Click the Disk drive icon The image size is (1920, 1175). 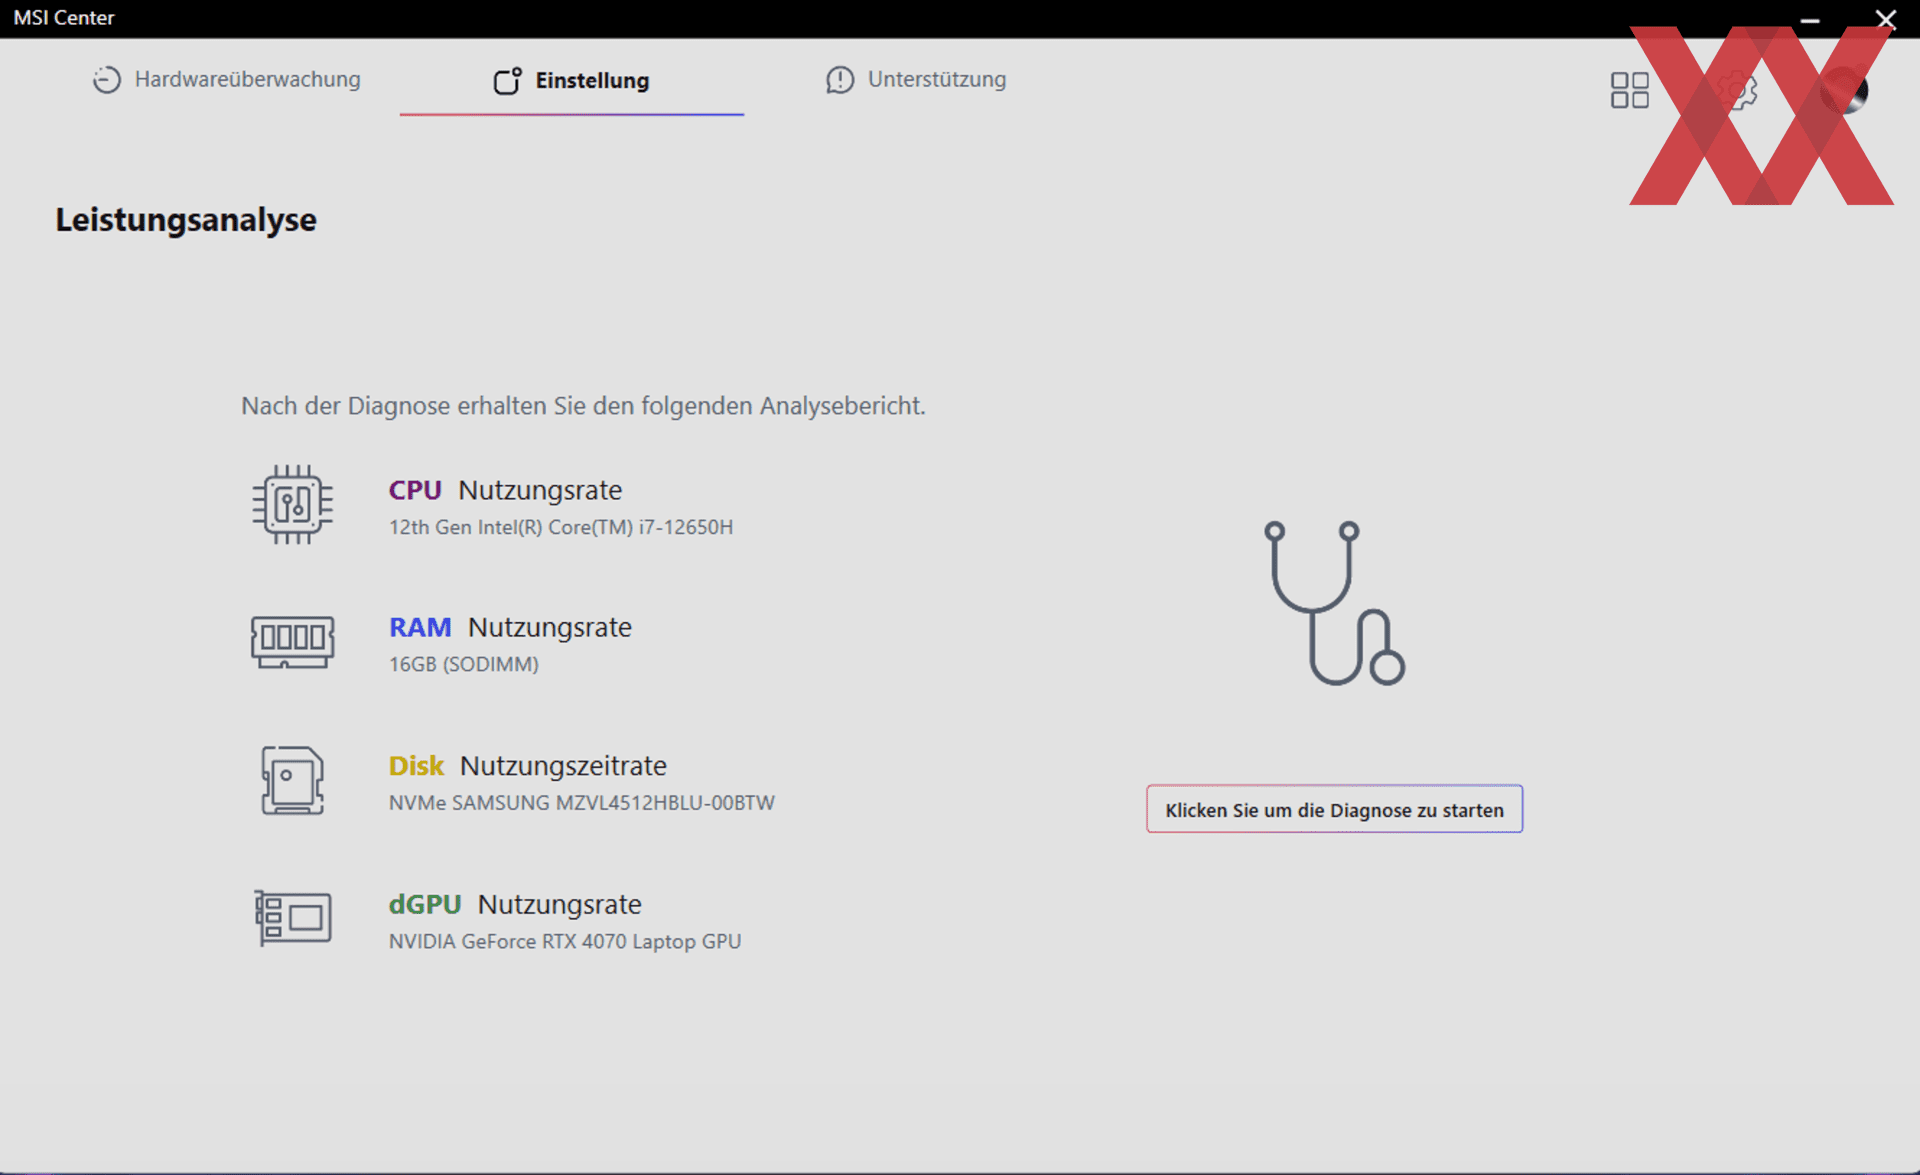[x=292, y=780]
